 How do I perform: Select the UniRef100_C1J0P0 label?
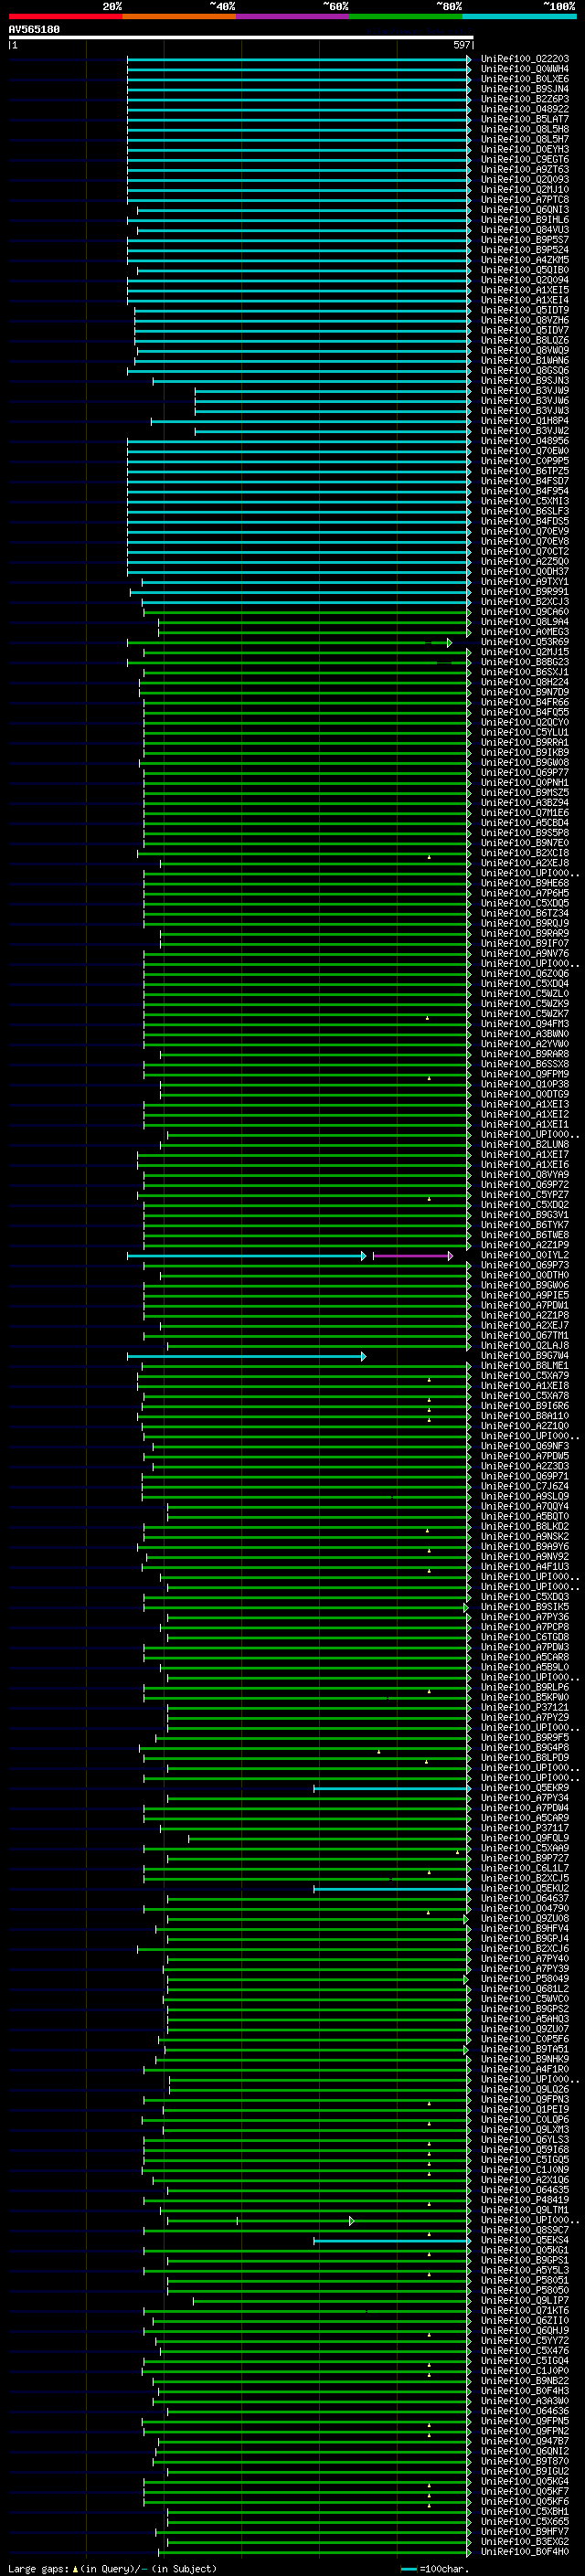[525, 2372]
